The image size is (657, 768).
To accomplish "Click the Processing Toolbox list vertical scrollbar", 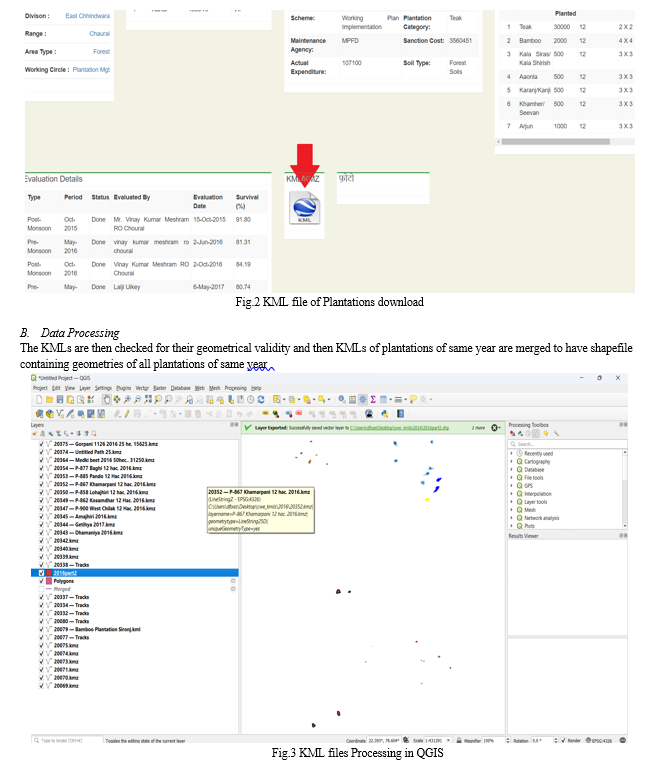I will click(x=625, y=489).
